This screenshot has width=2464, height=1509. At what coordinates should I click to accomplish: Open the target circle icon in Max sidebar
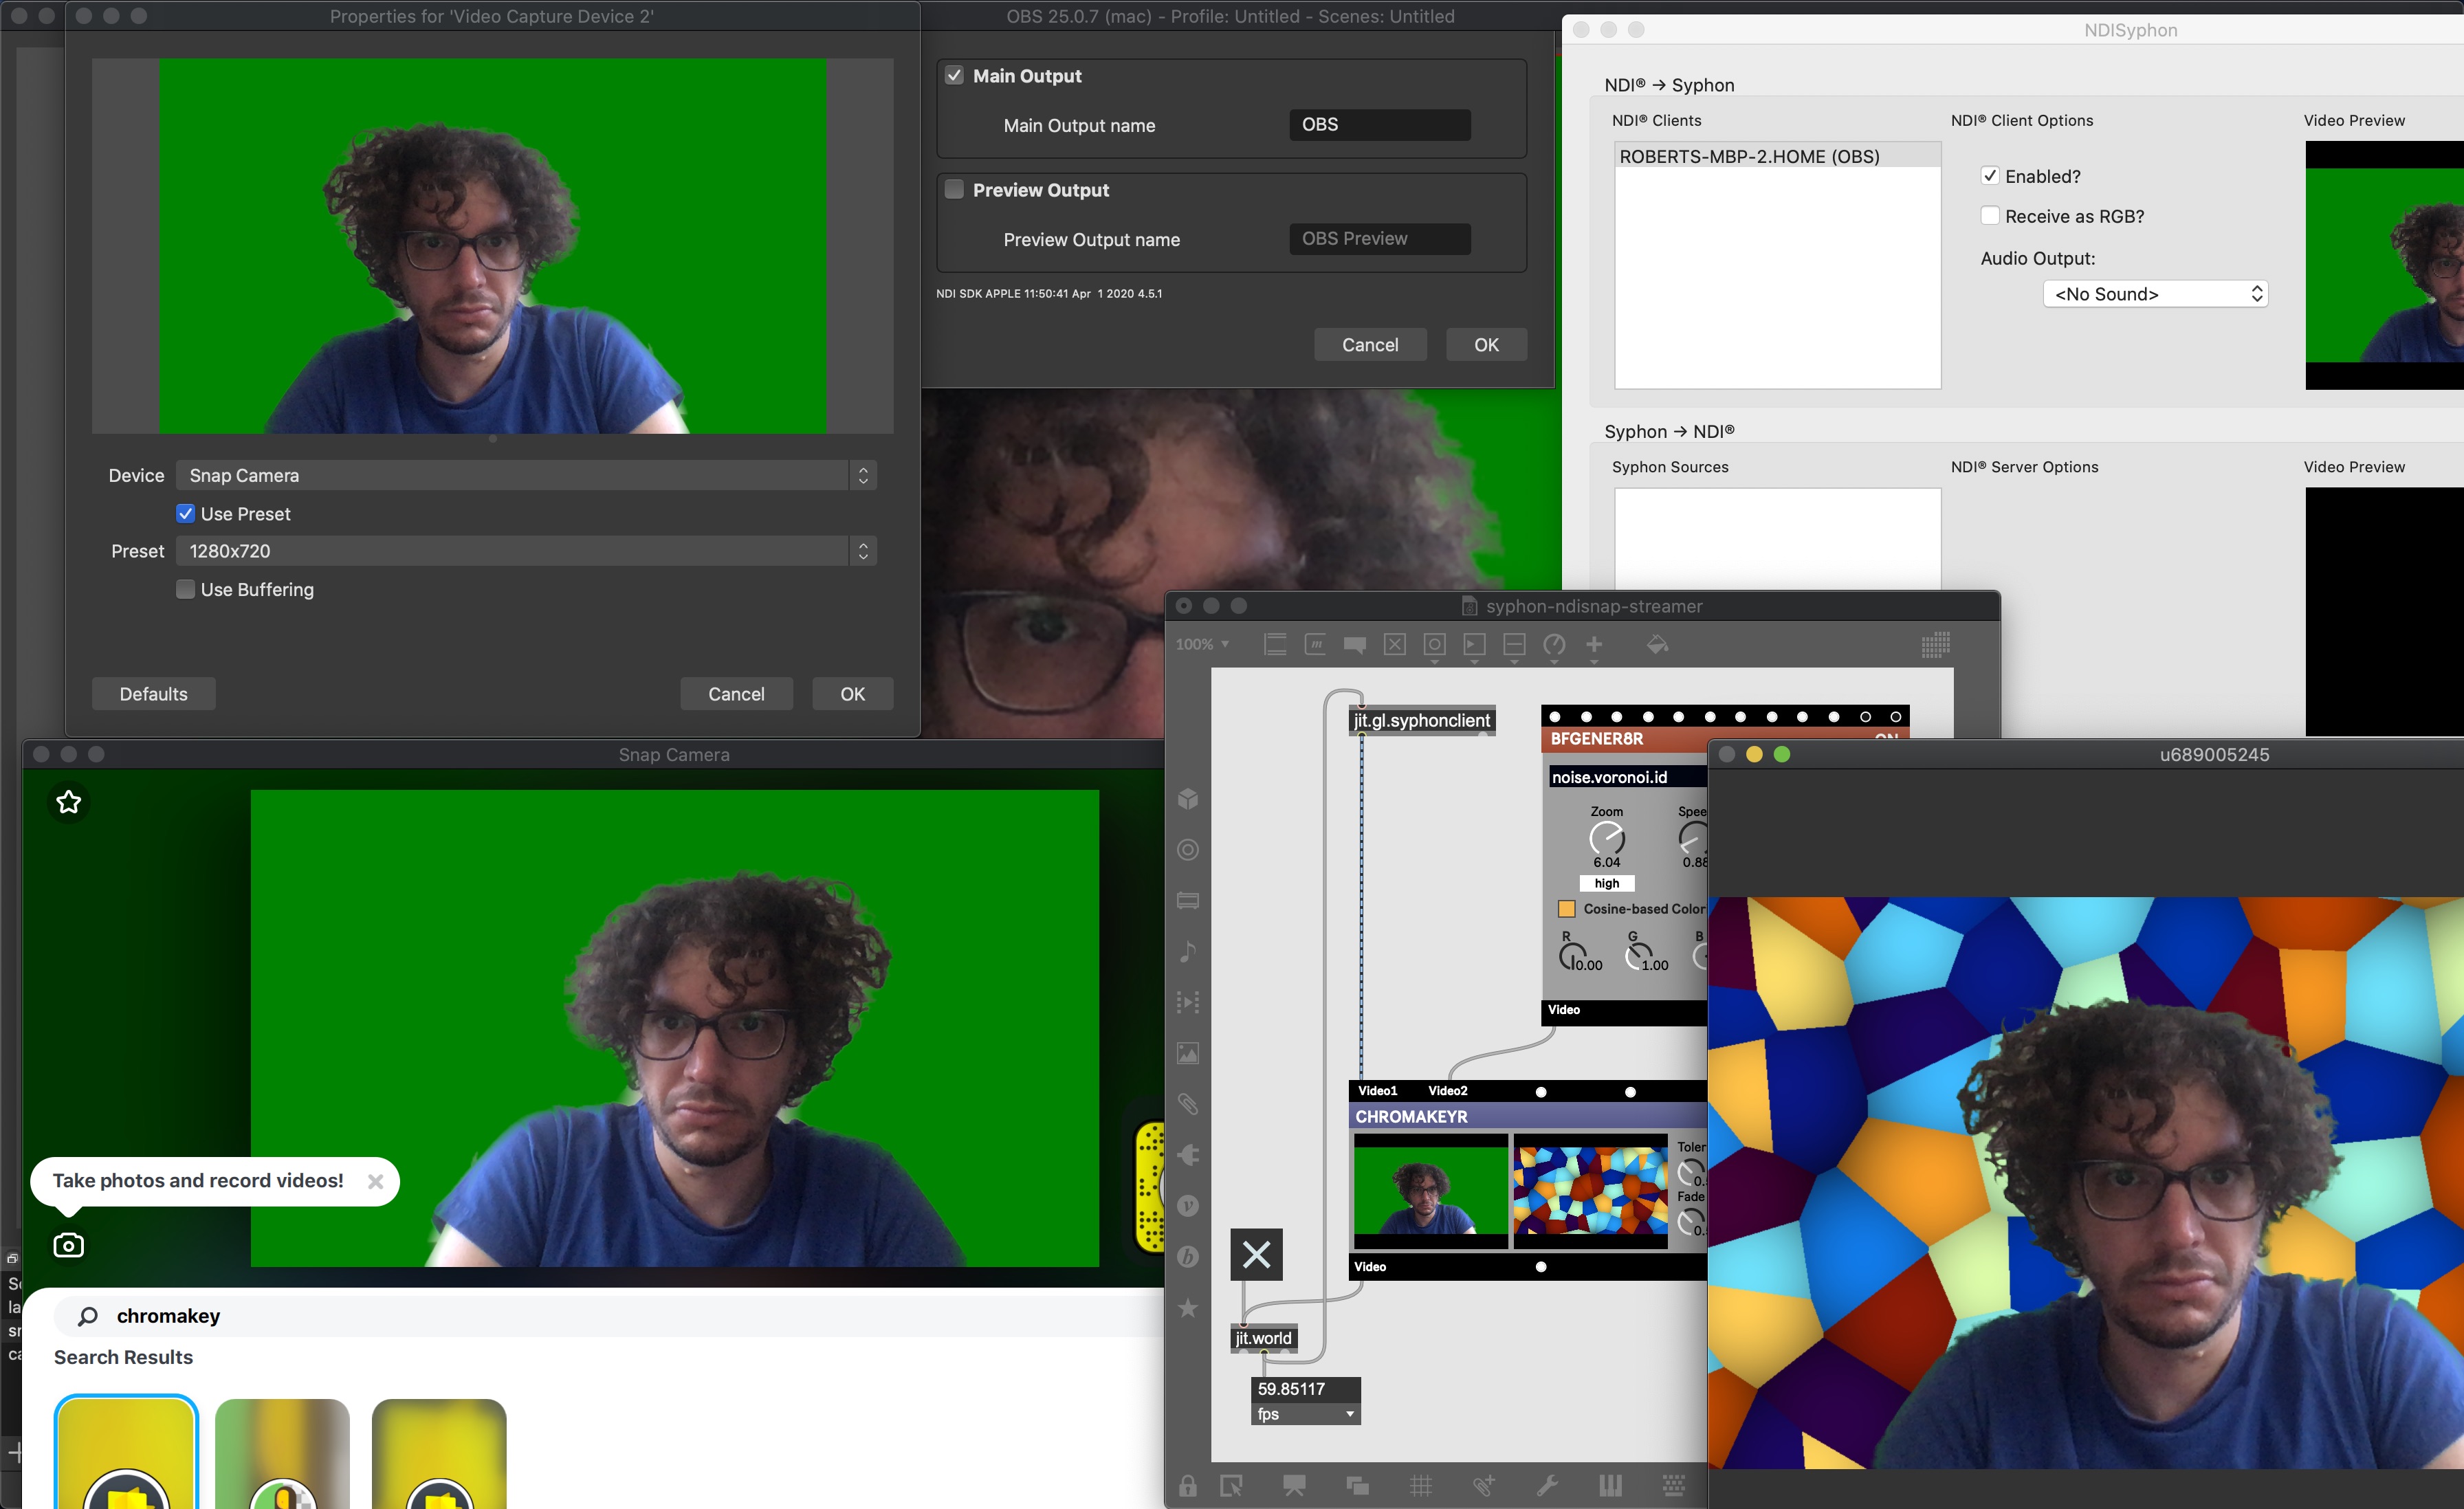[x=1188, y=849]
